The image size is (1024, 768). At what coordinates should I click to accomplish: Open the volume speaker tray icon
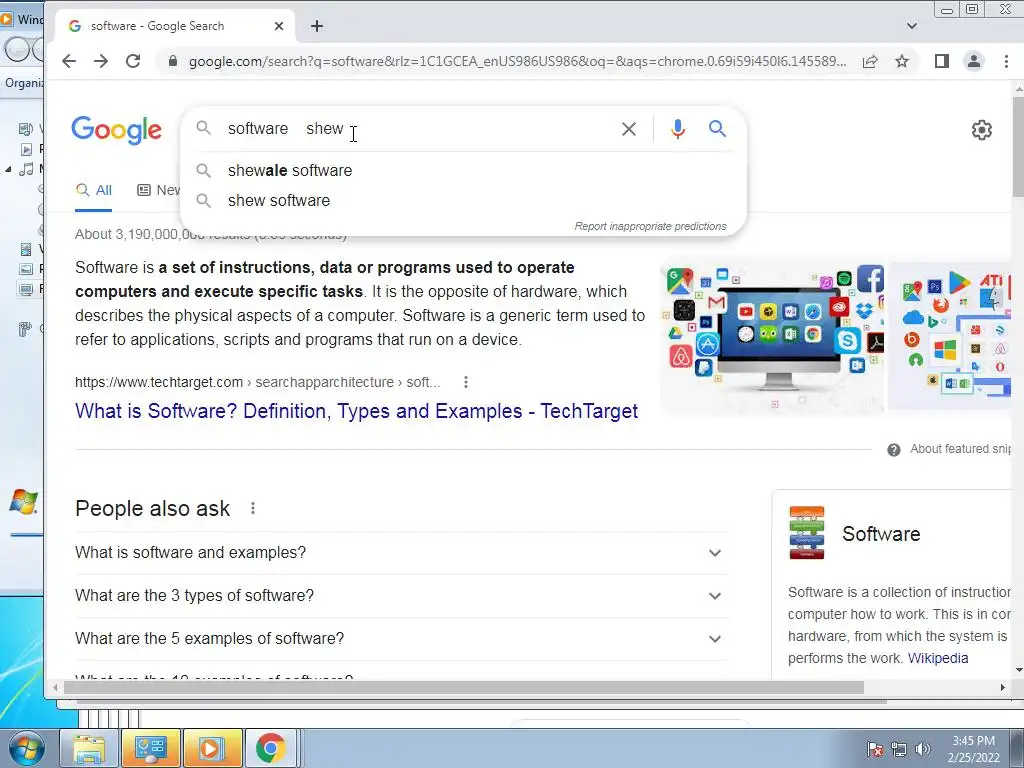pos(923,749)
